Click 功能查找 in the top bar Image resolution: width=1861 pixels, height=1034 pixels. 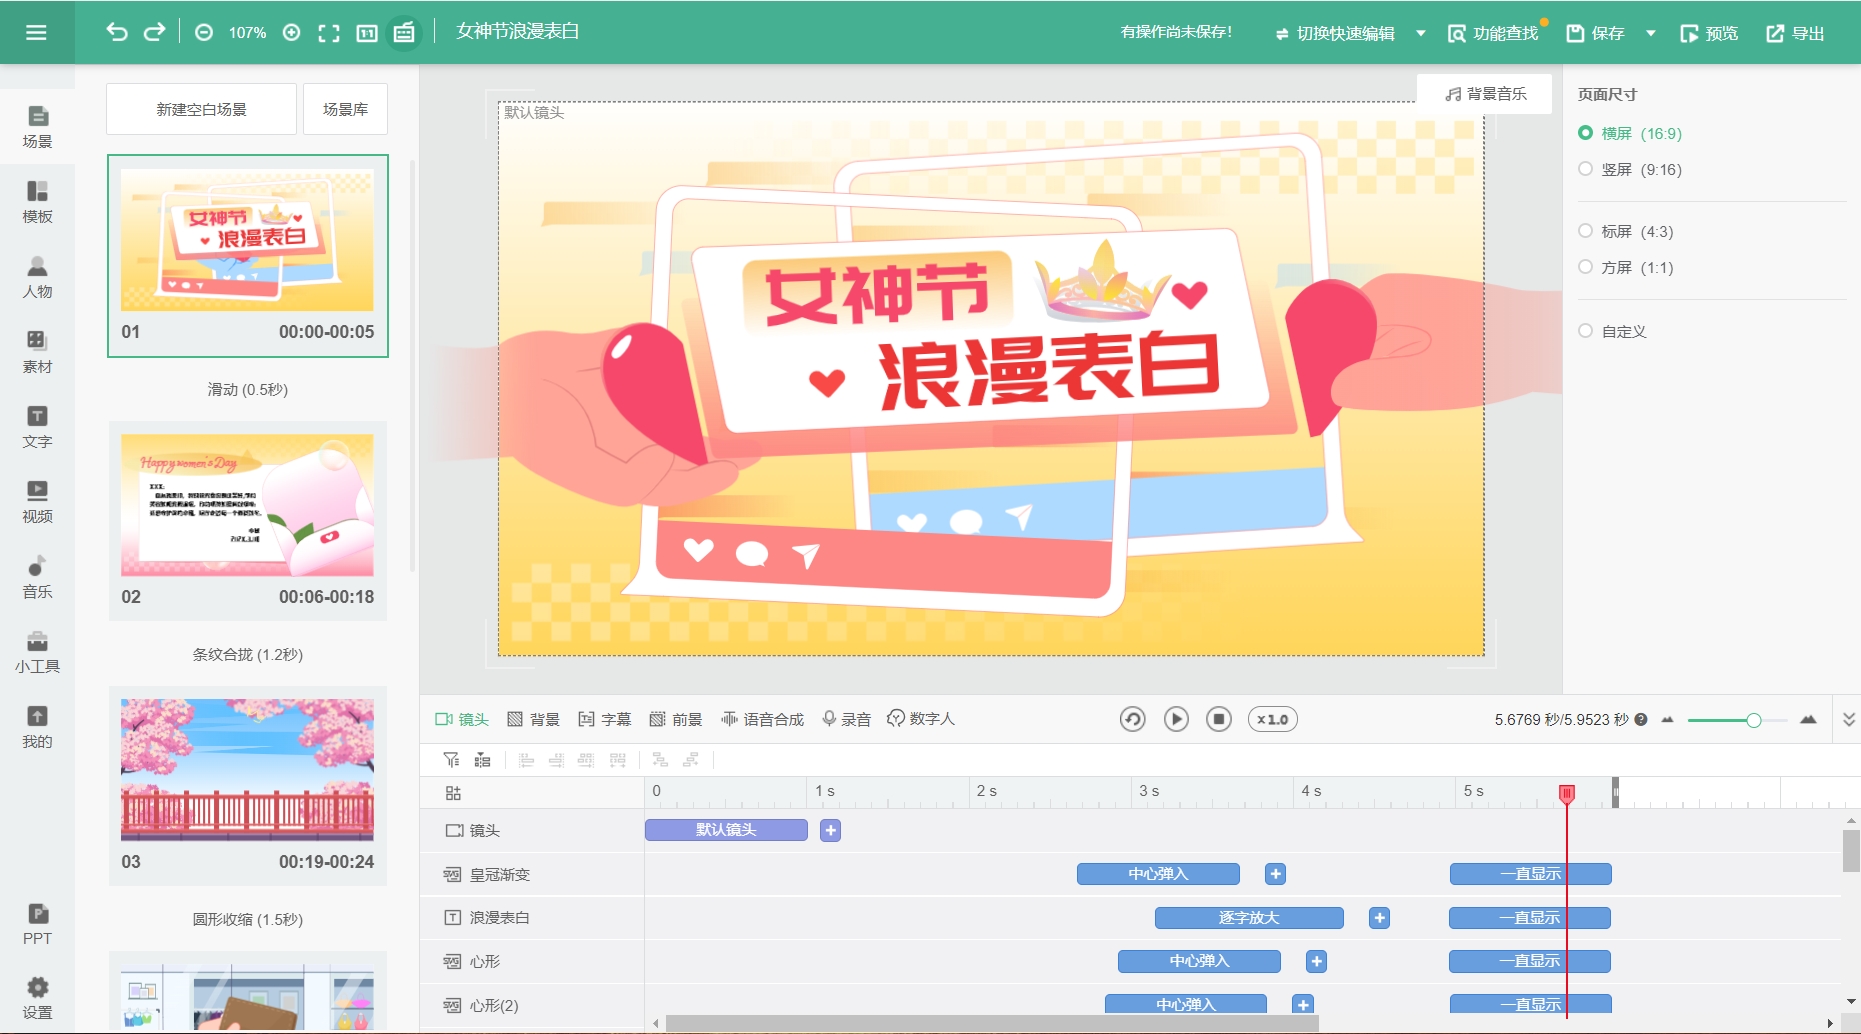coord(1493,33)
